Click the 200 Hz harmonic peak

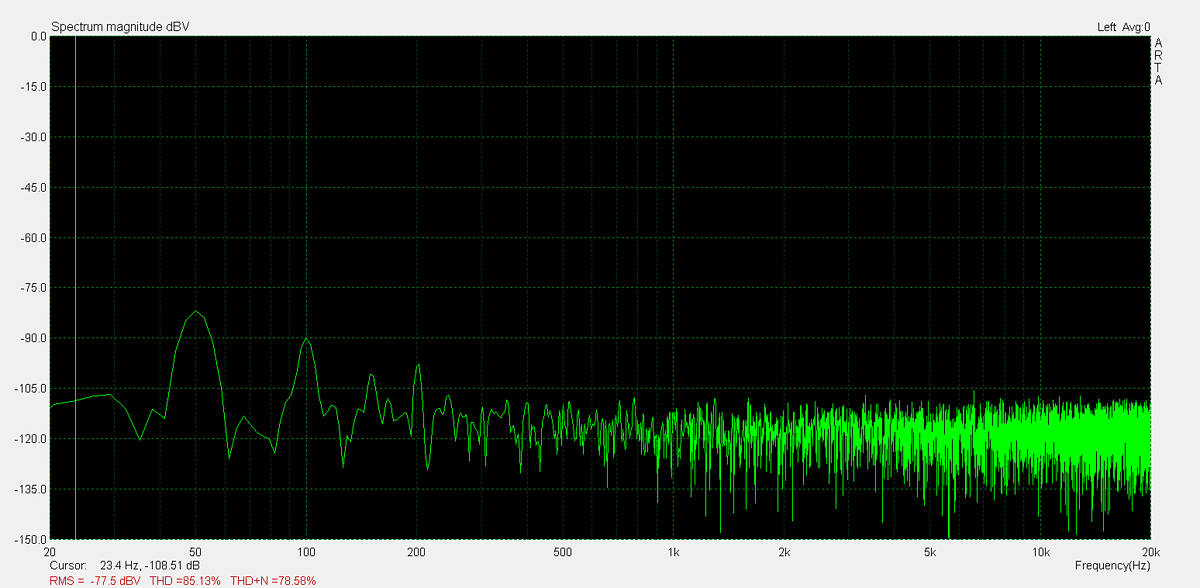(418, 365)
